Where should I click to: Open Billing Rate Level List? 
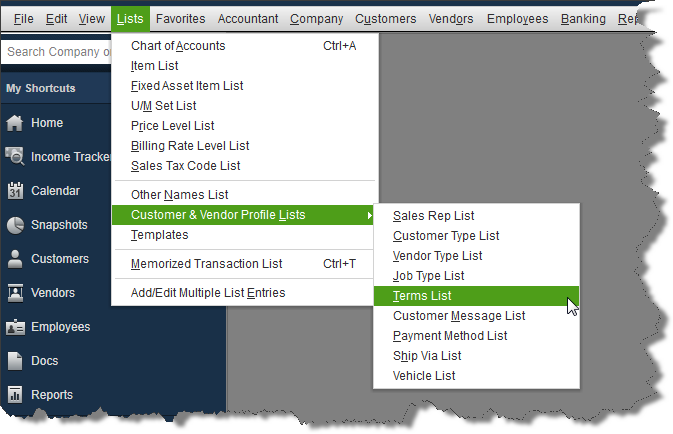coord(245,146)
